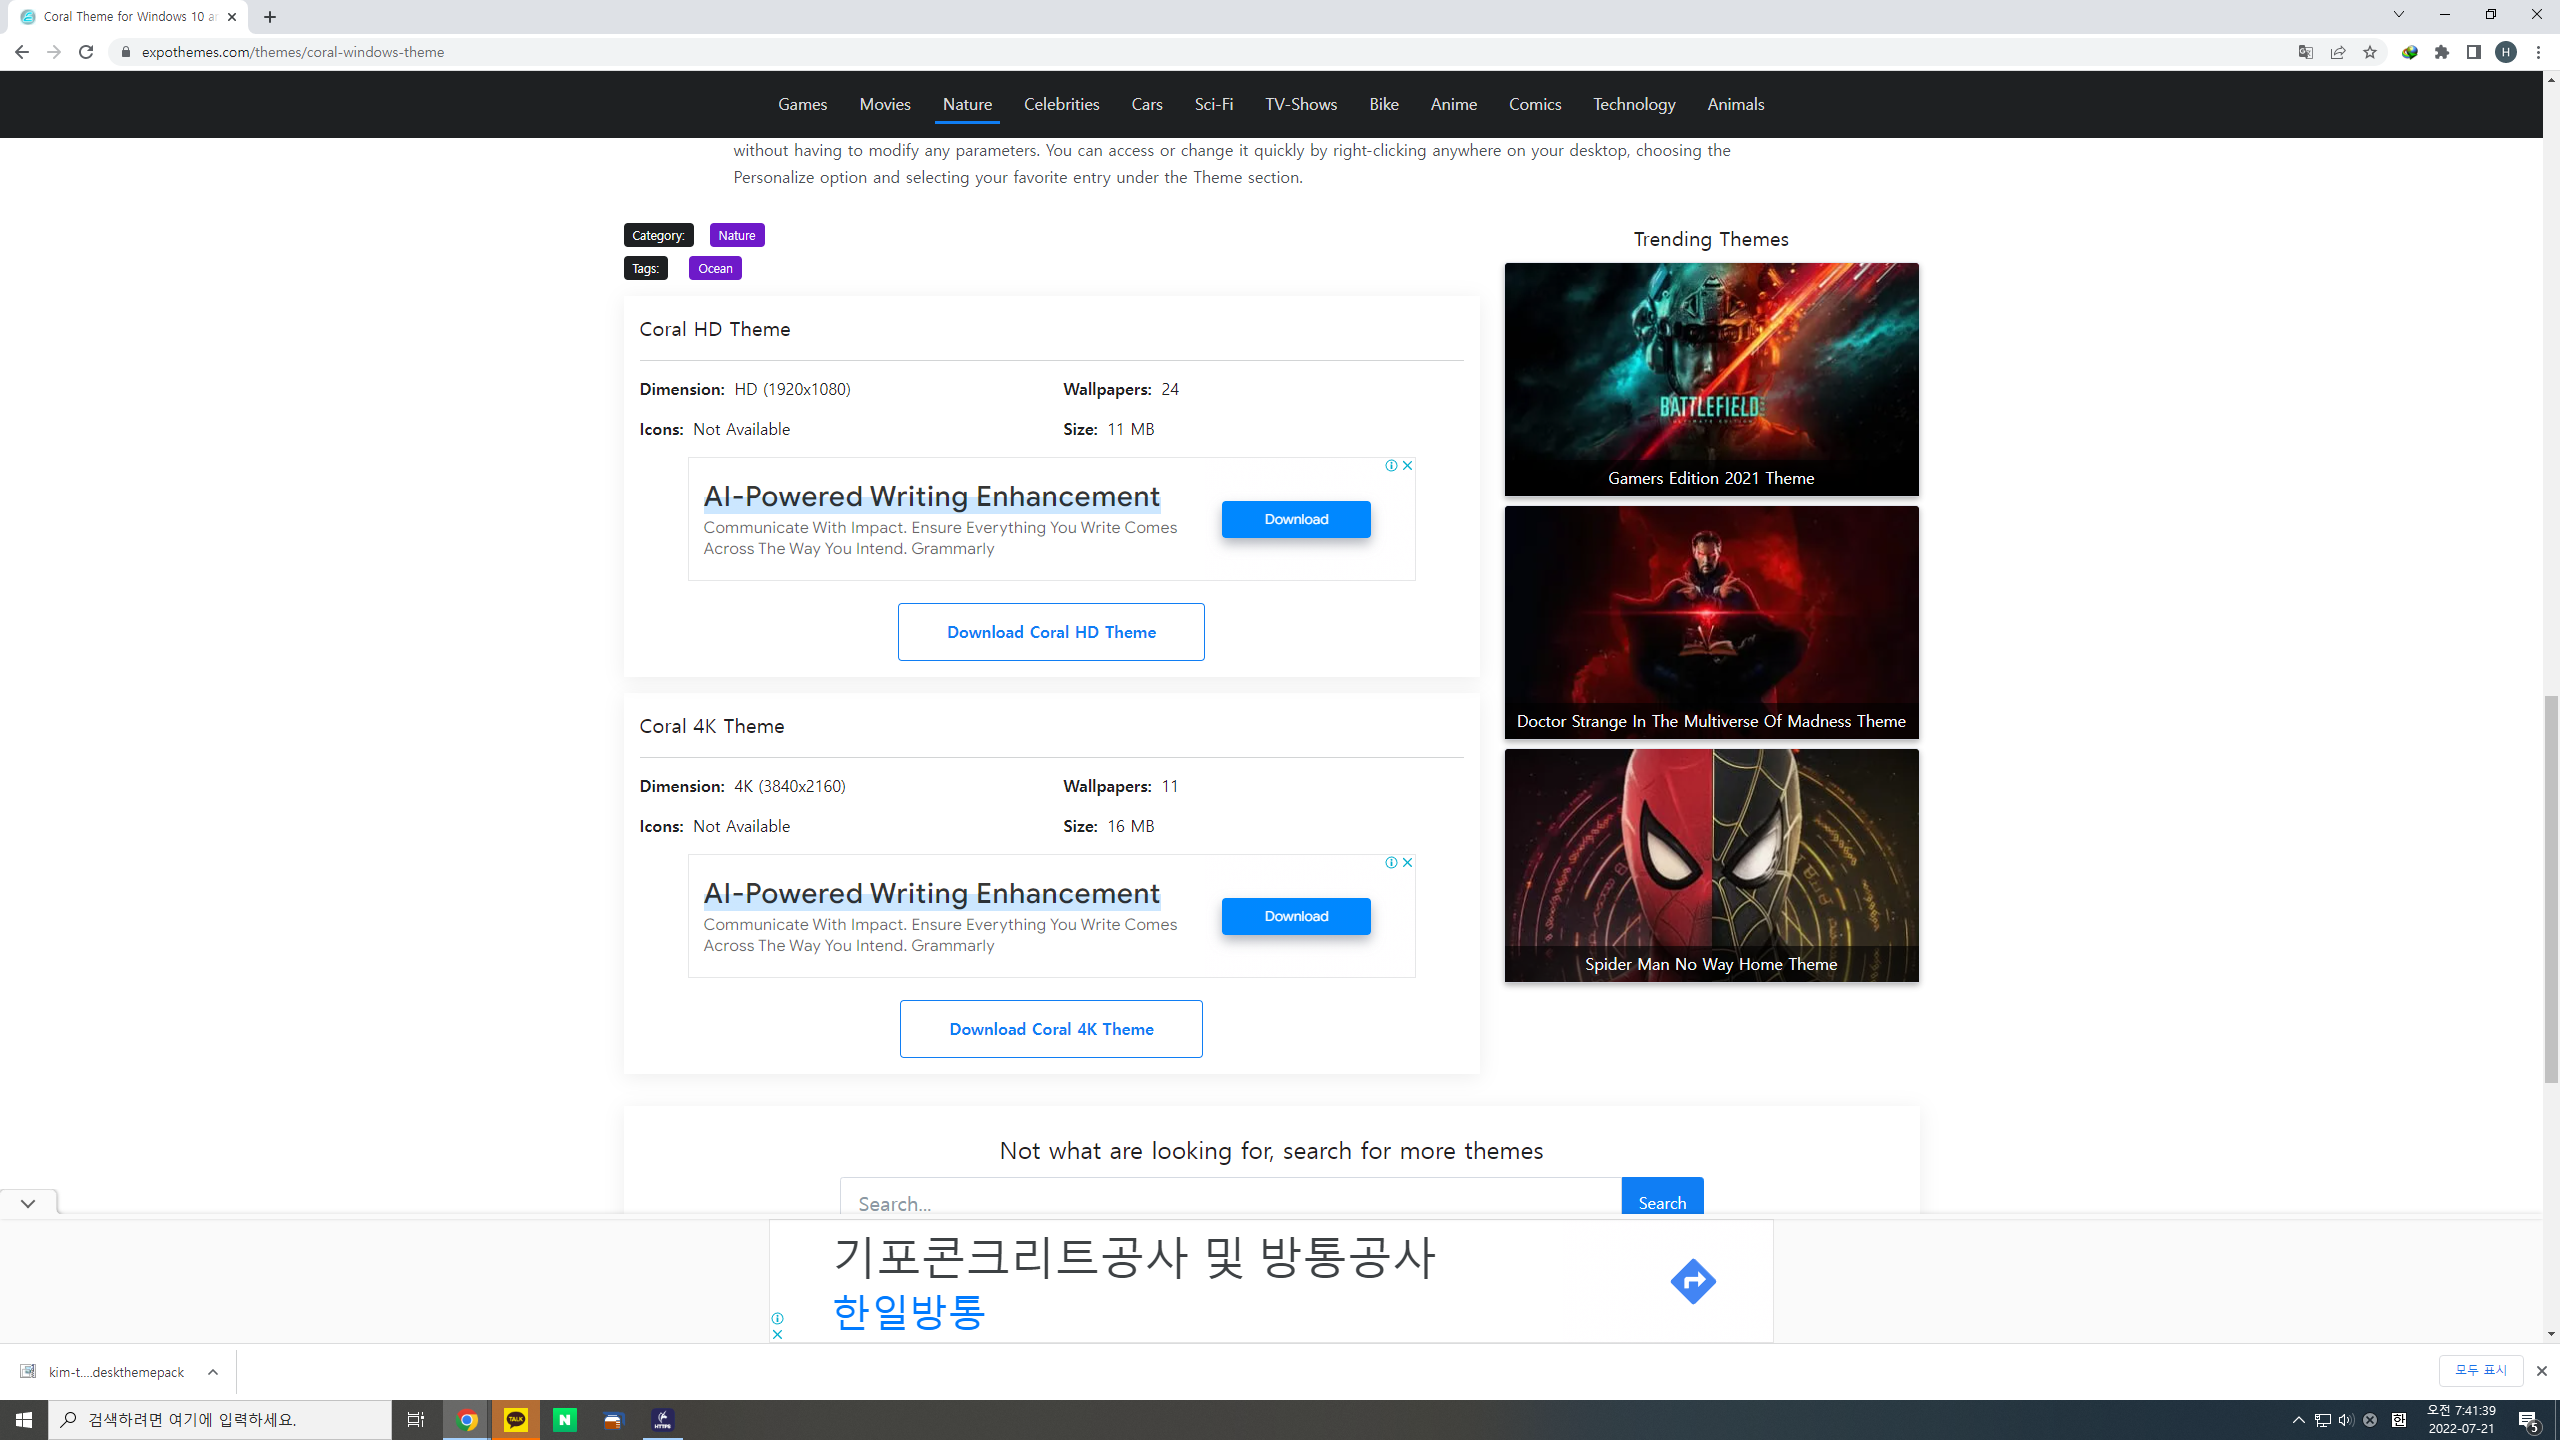Close the downloads bar
Screen dimensions: 2560x1440
tap(2541, 1371)
